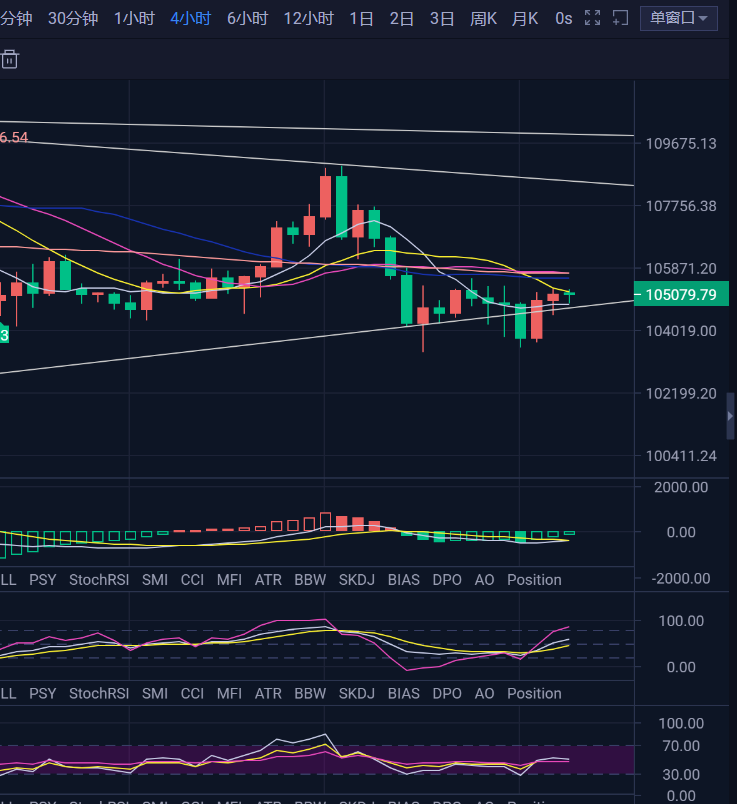Click price axis label 100411.24
737x804 pixels.
681,456
